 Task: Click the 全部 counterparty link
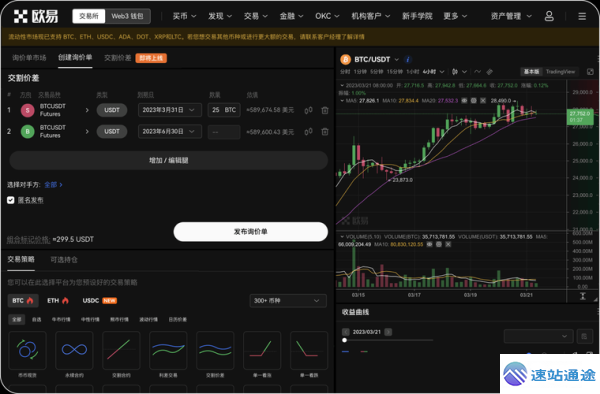click(x=53, y=185)
